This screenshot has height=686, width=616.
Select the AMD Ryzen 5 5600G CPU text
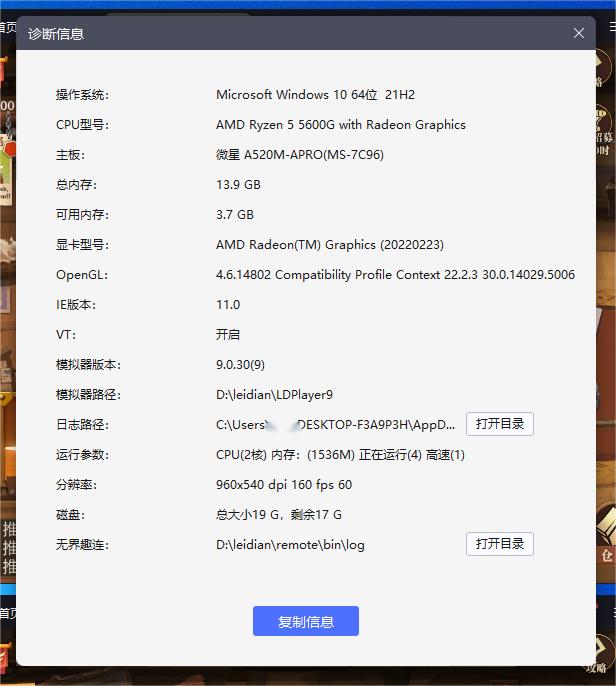pyautogui.click(x=340, y=125)
